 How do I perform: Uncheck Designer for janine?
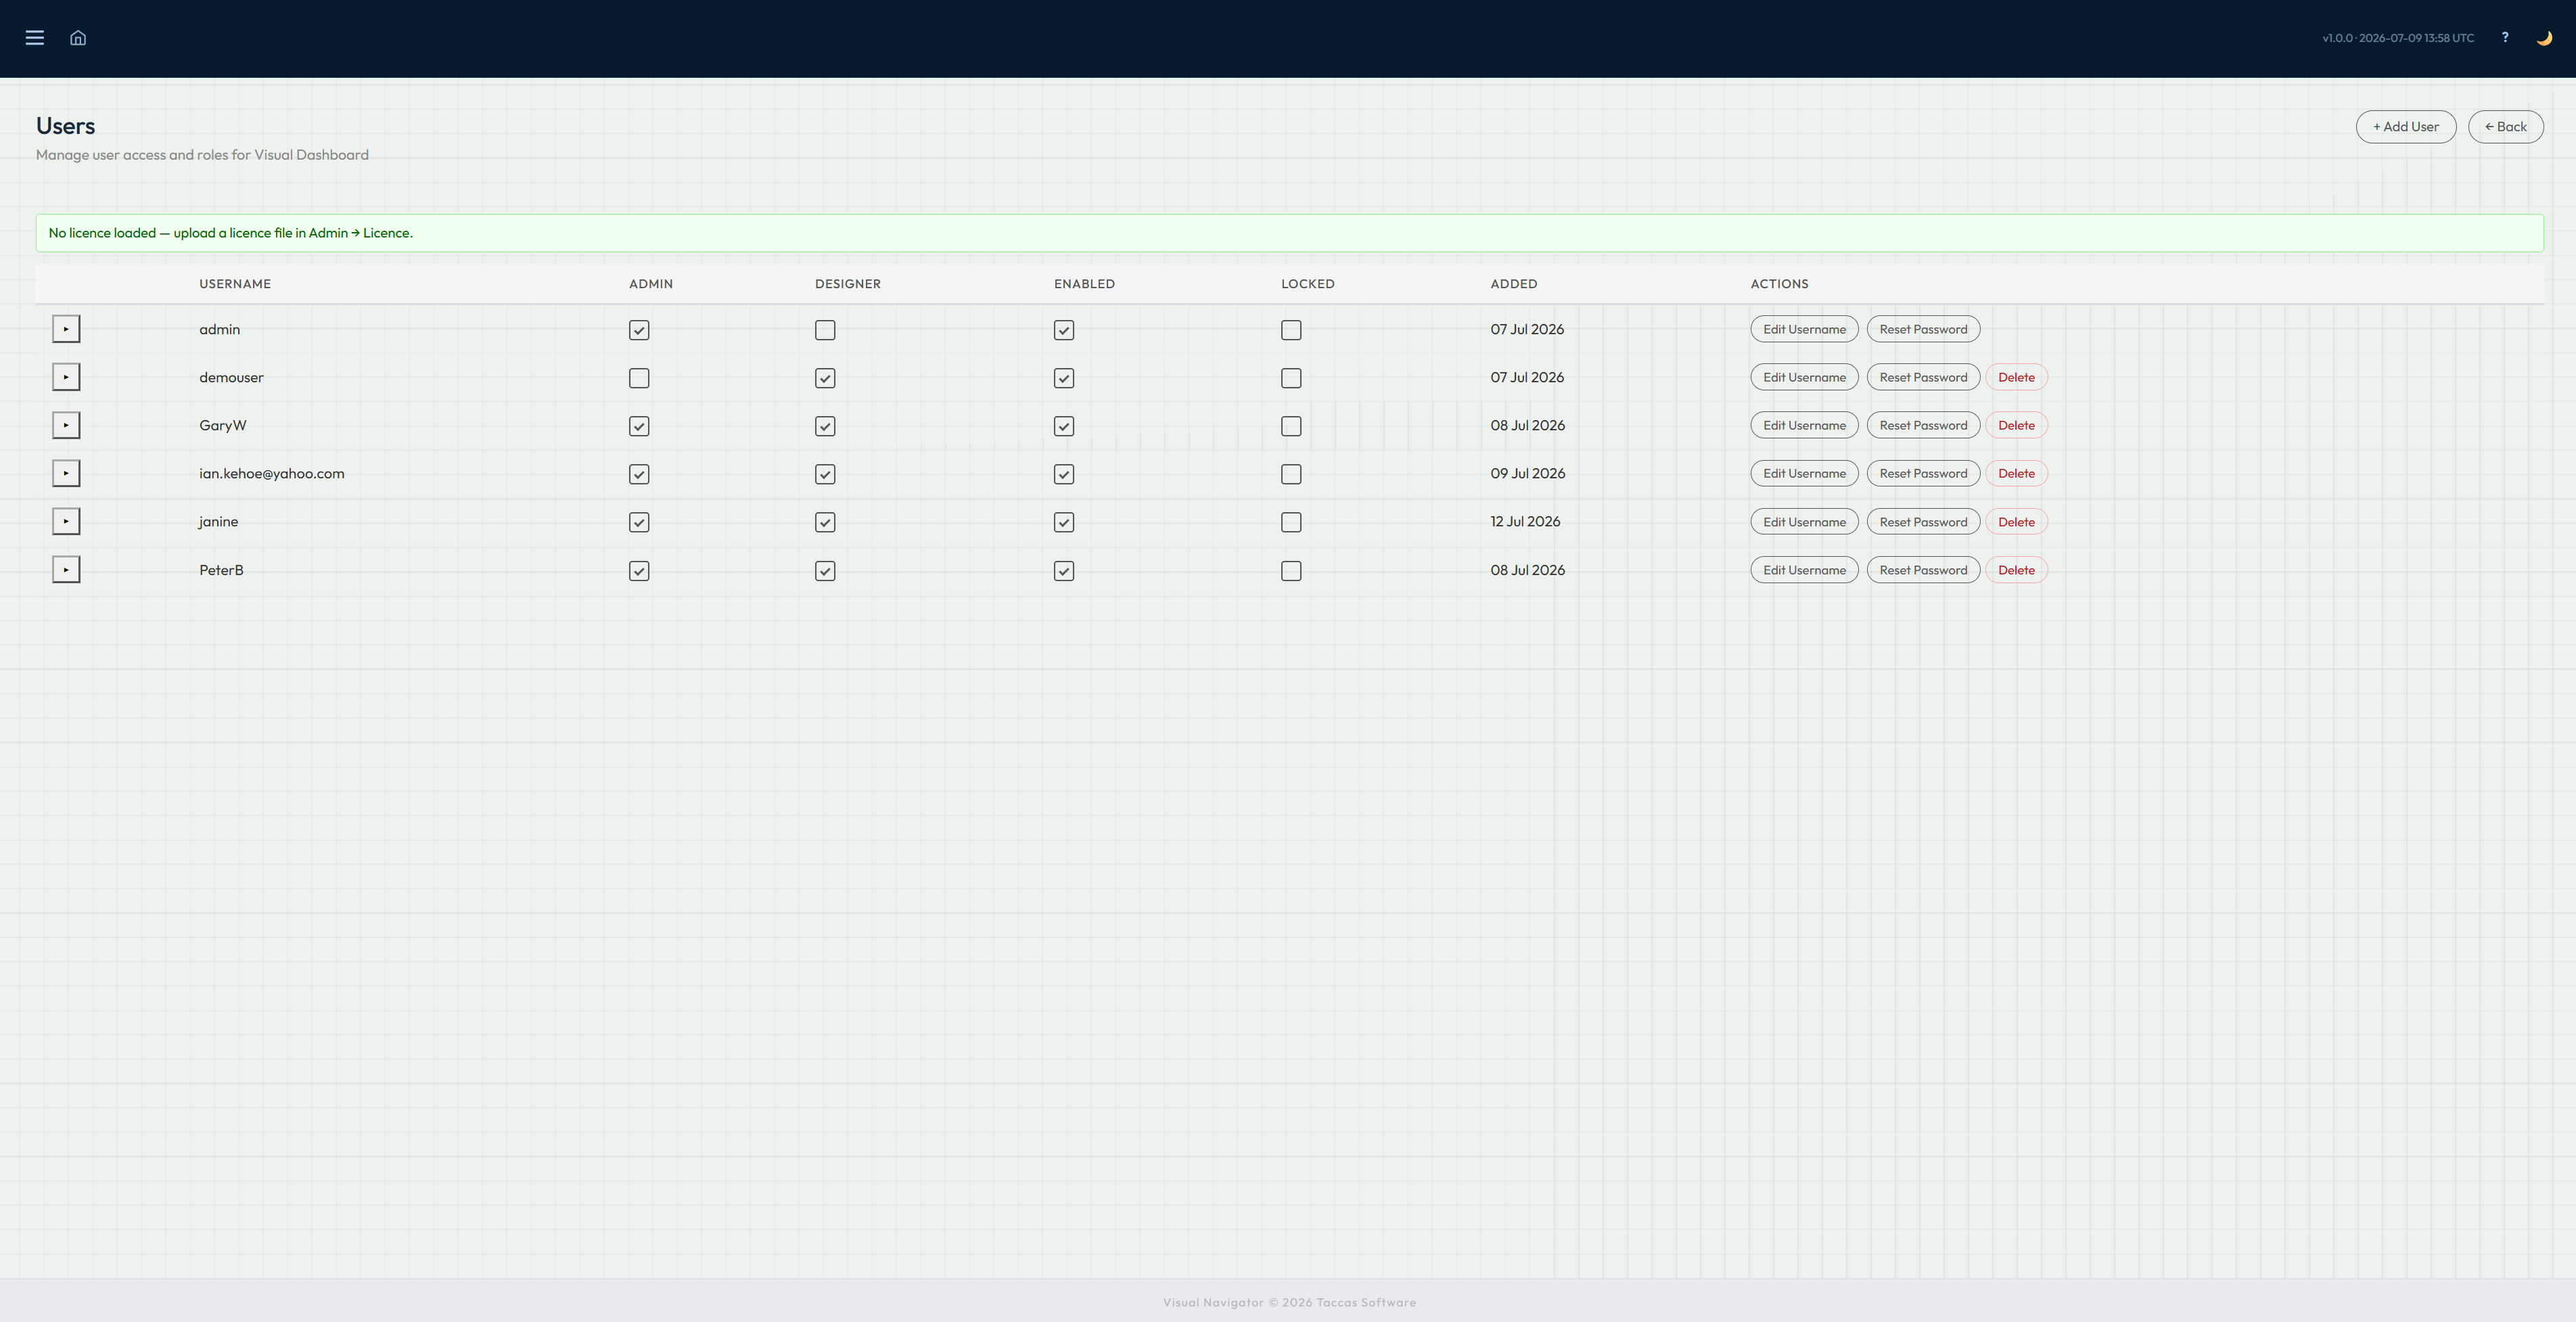tap(825, 522)
